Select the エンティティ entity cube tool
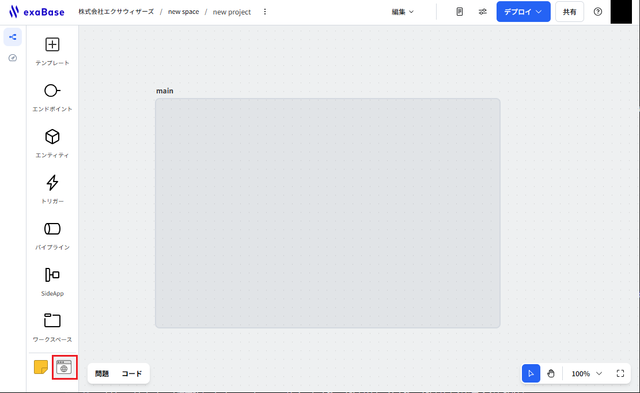The width and height of the screenshot is (640, 393). pyautogui.click(x=52, y=144)
